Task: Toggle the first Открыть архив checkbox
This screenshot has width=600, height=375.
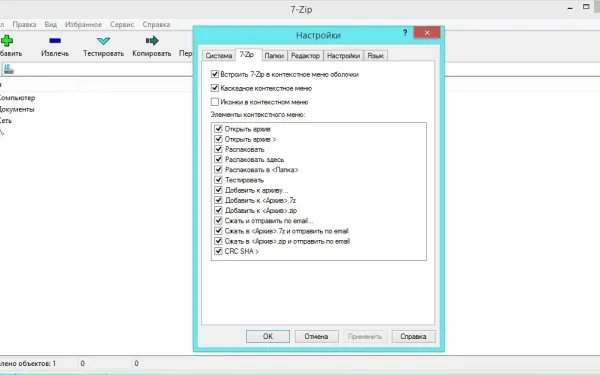Action: [218, 129]
